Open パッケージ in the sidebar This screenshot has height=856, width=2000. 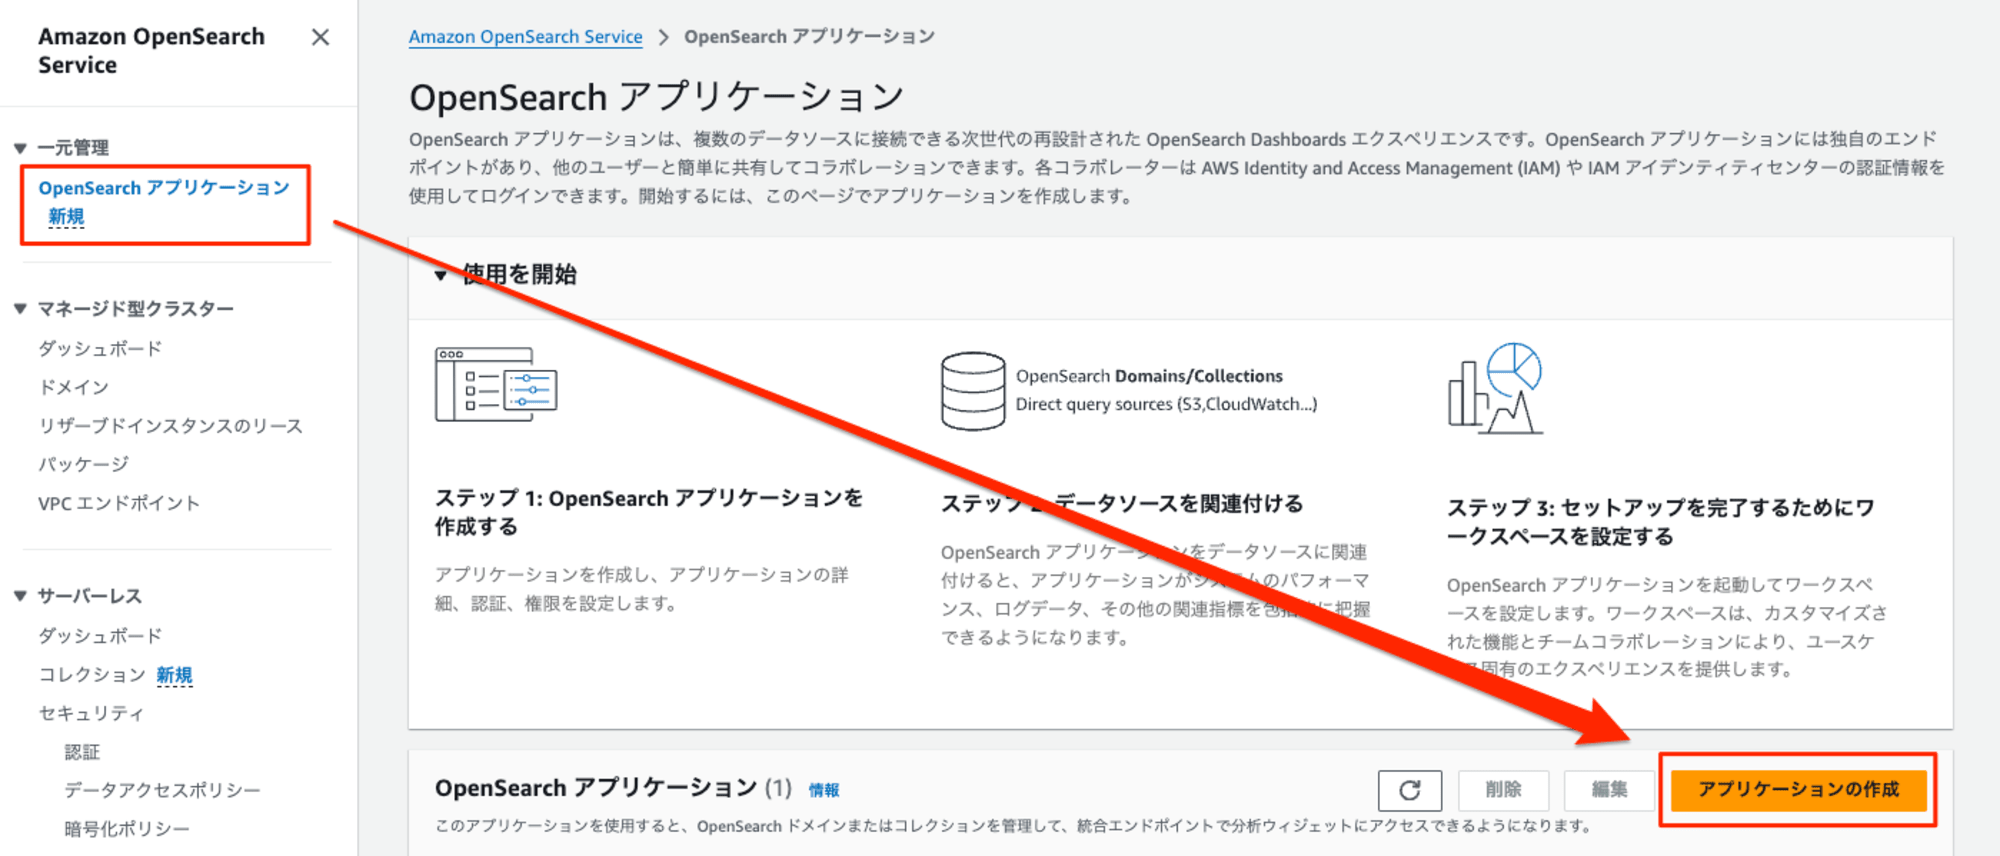tap(83, 464)
